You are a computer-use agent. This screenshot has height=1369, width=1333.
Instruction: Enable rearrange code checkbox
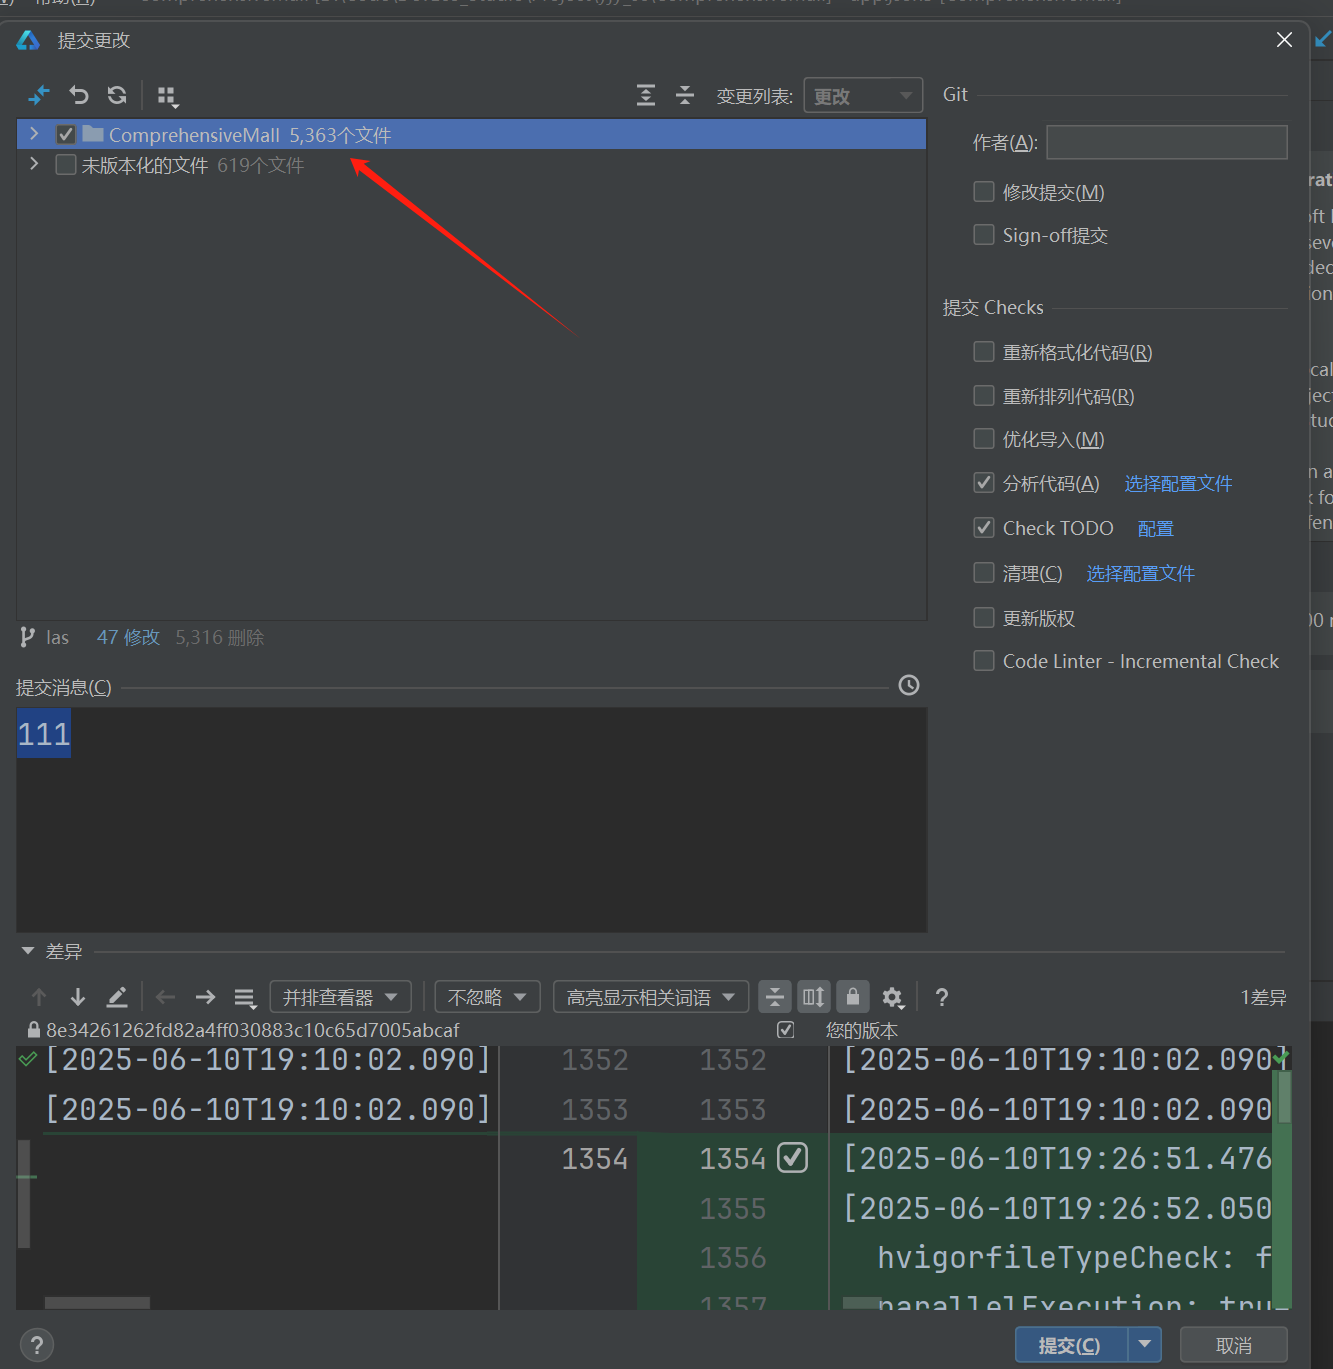pos(984,396)
